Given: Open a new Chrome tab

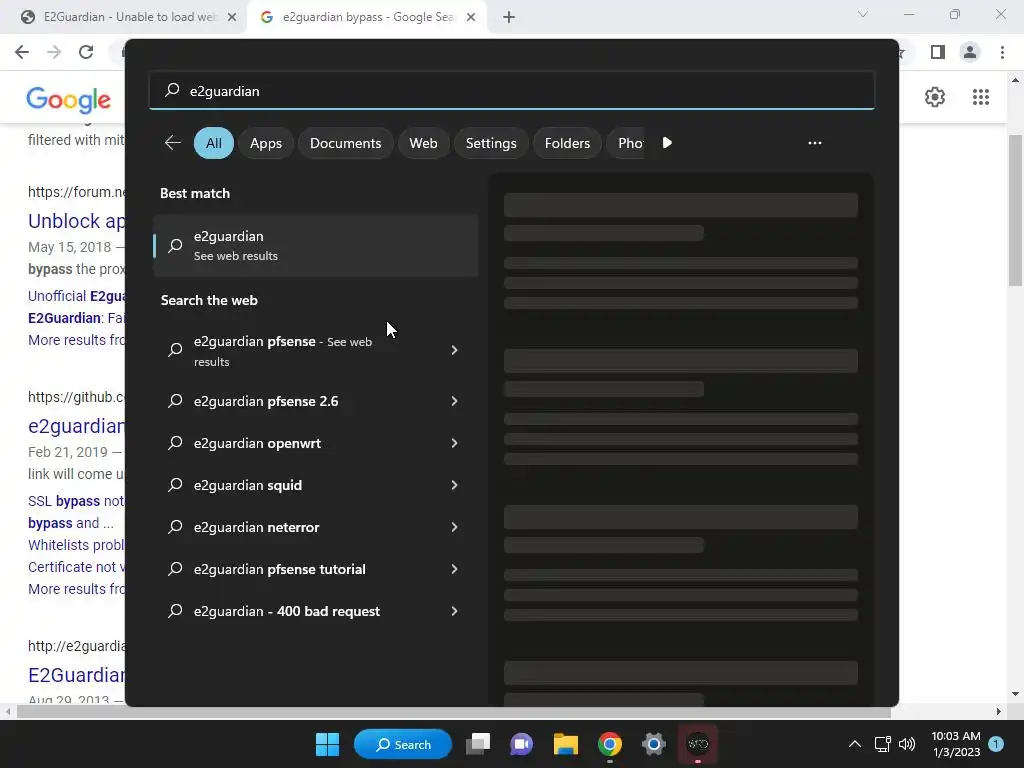Looking at the screenshot, I should [x=509, y=17].
